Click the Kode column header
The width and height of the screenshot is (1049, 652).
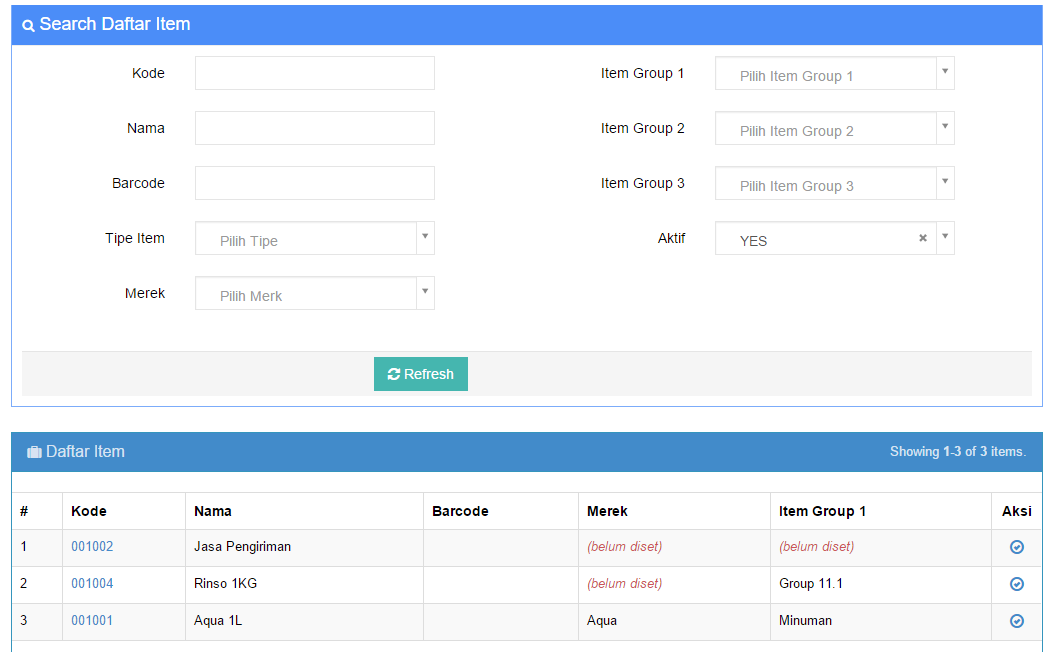coord(89,511)
